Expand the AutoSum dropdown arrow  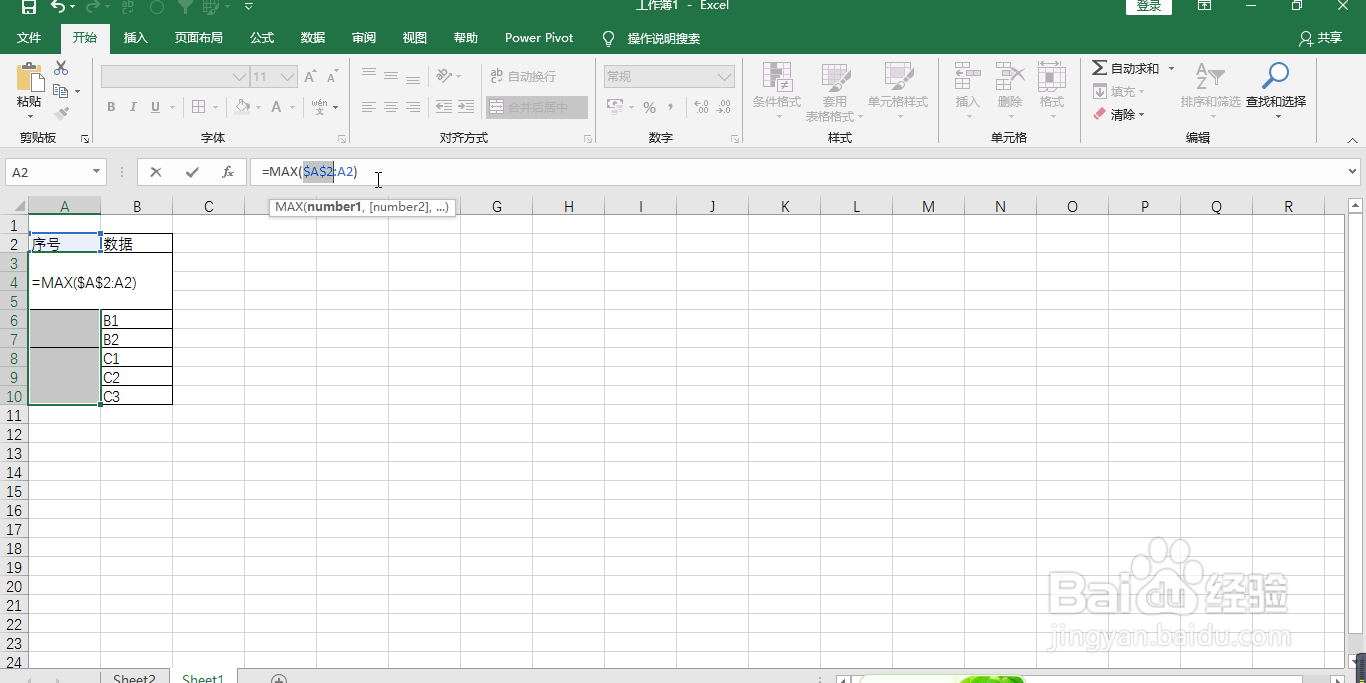pyautogui.click(x=1172, y=68)
